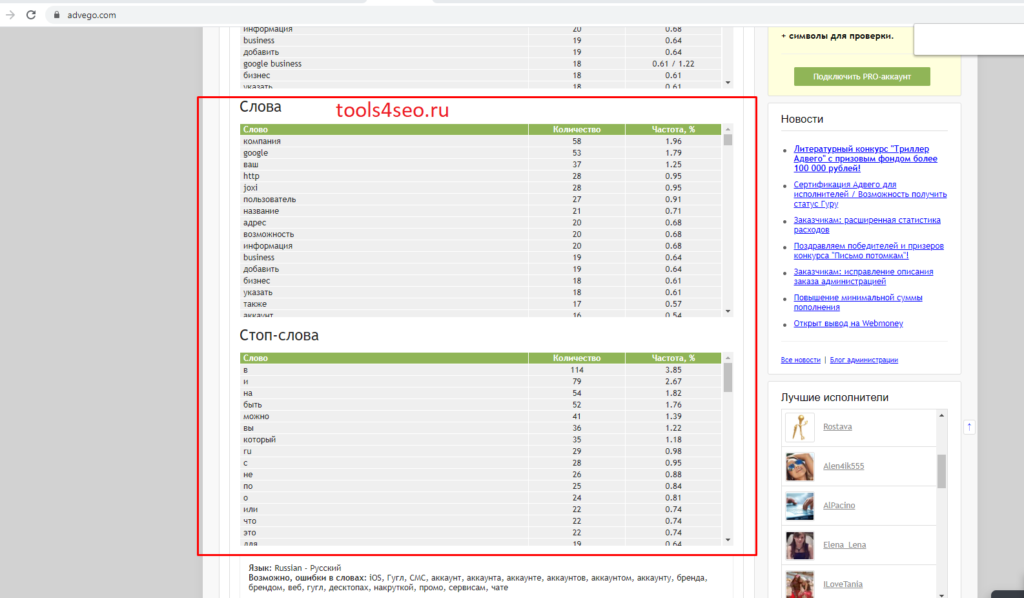
Task: Reload the page with the refresh icon
Action: pyautogui.click(x=31, y=14)
